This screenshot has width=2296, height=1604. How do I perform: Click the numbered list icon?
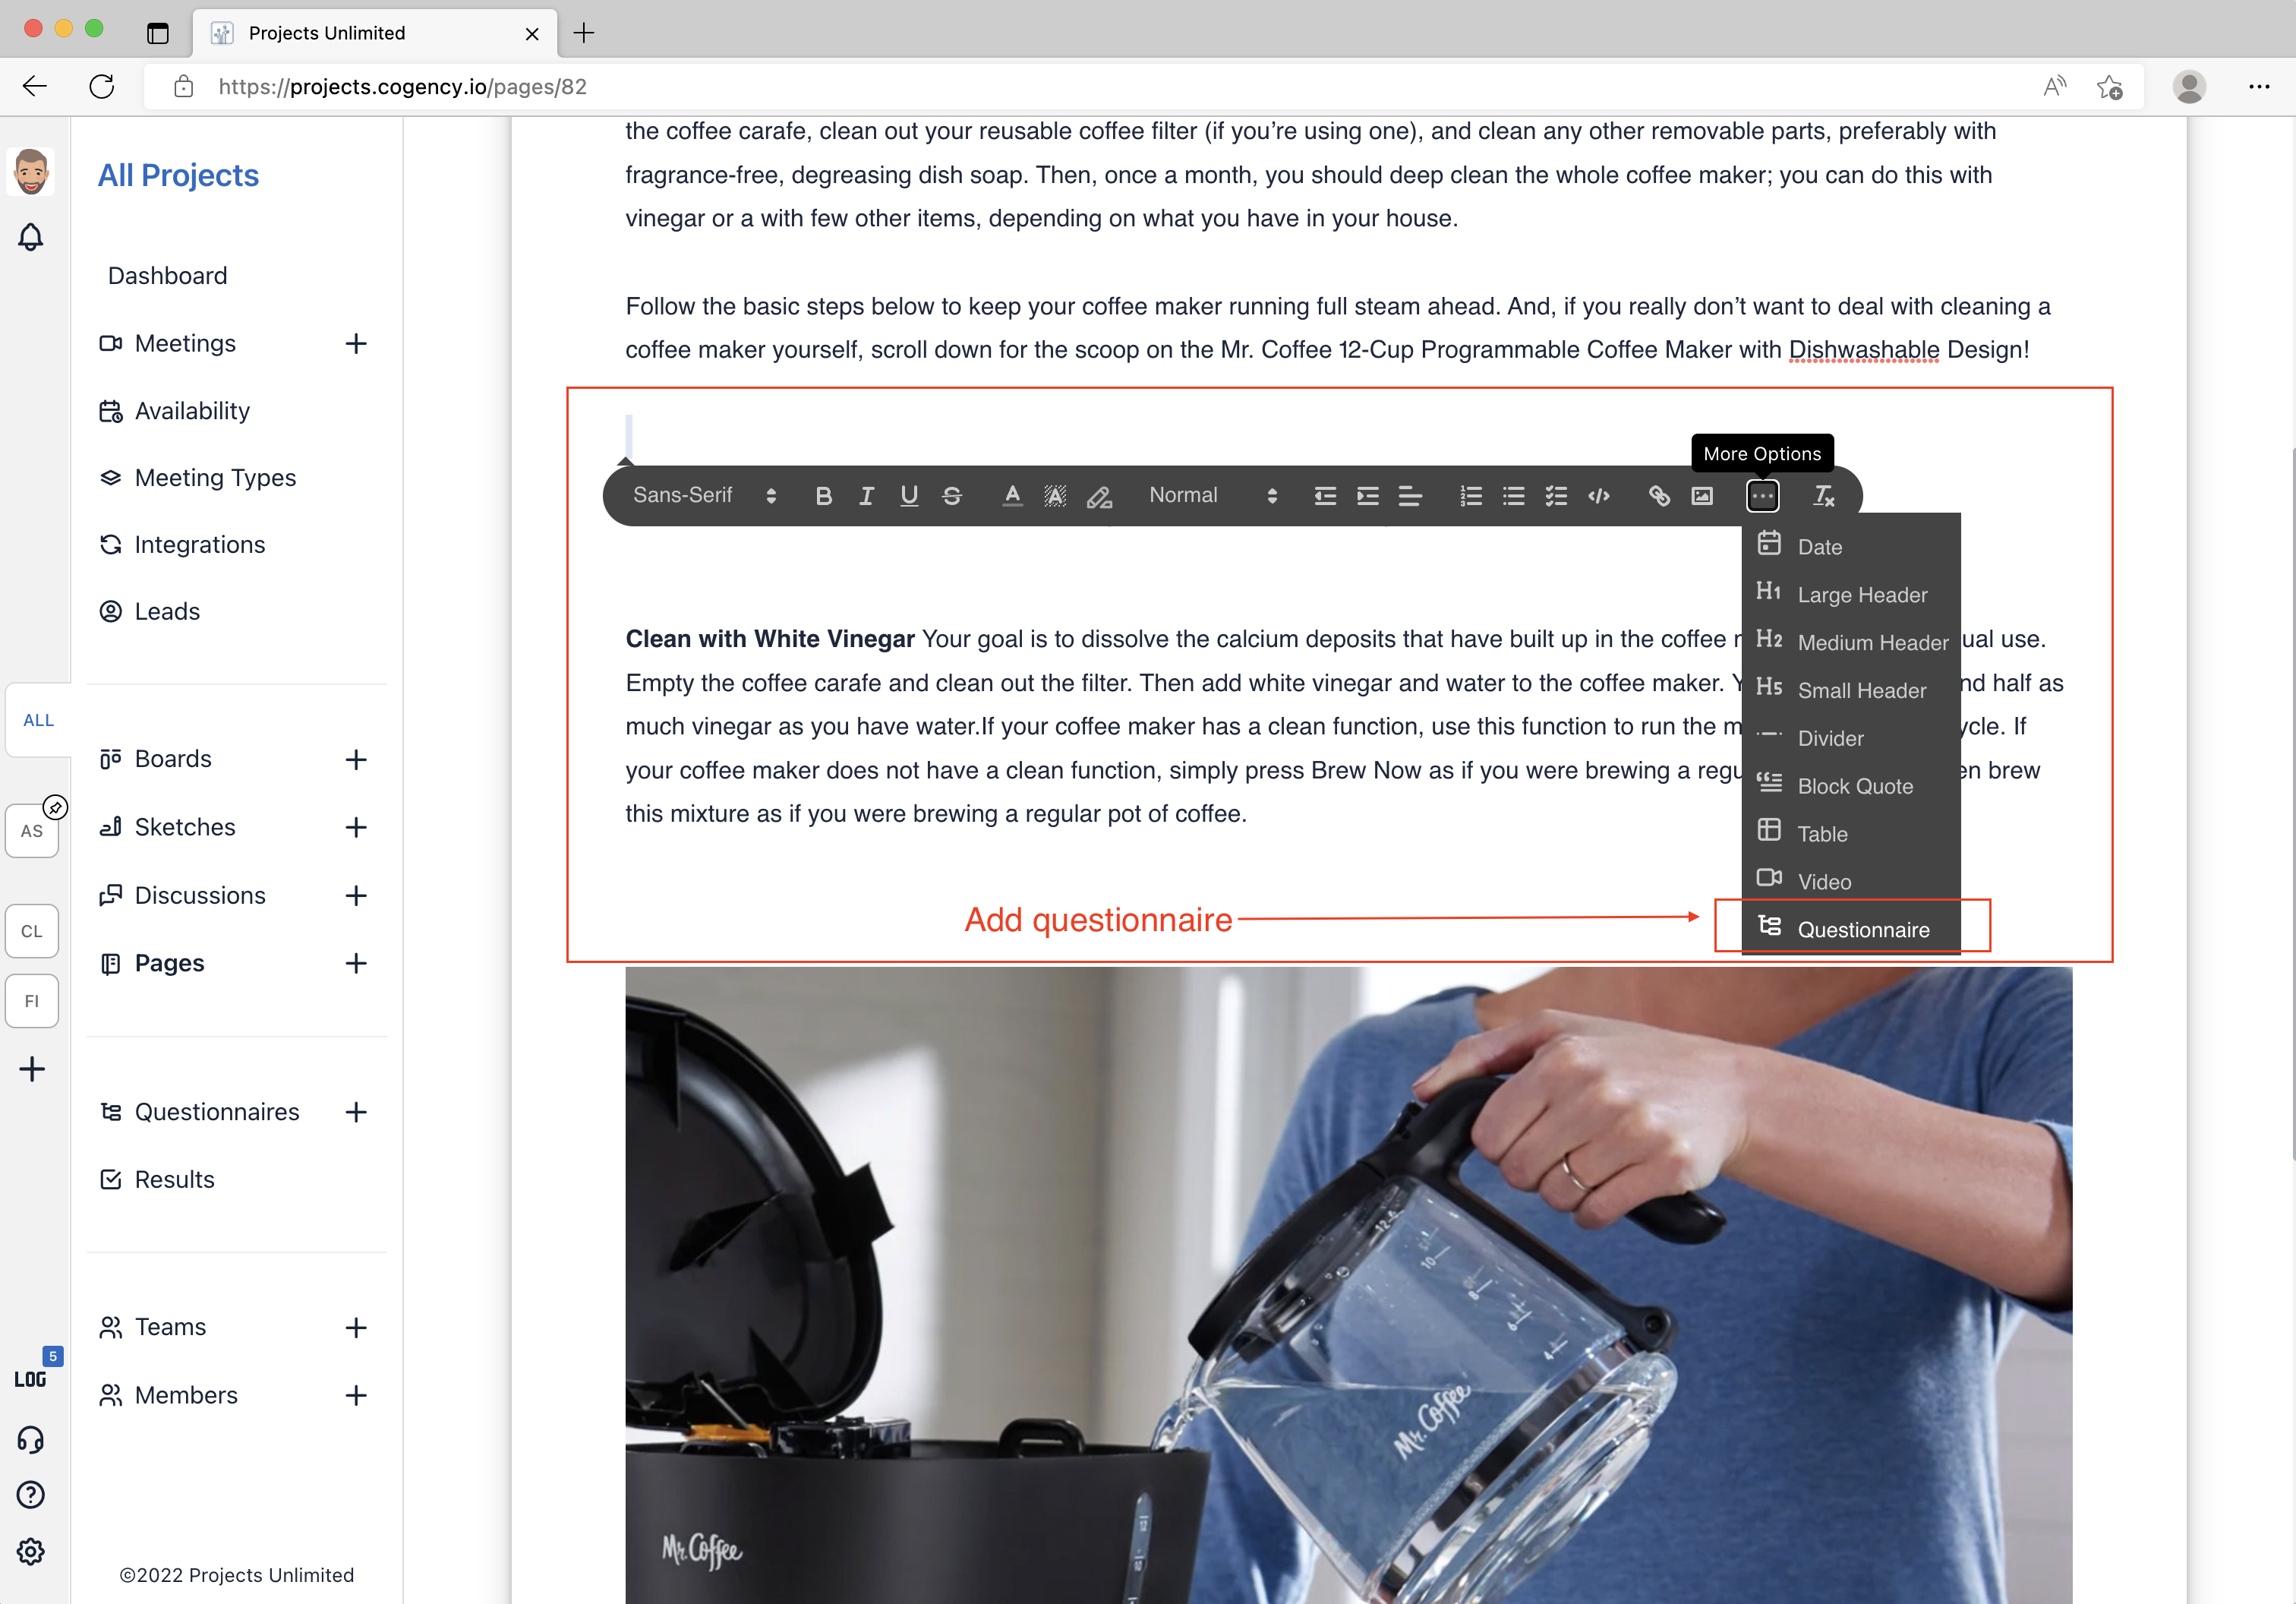point(1470,496)
